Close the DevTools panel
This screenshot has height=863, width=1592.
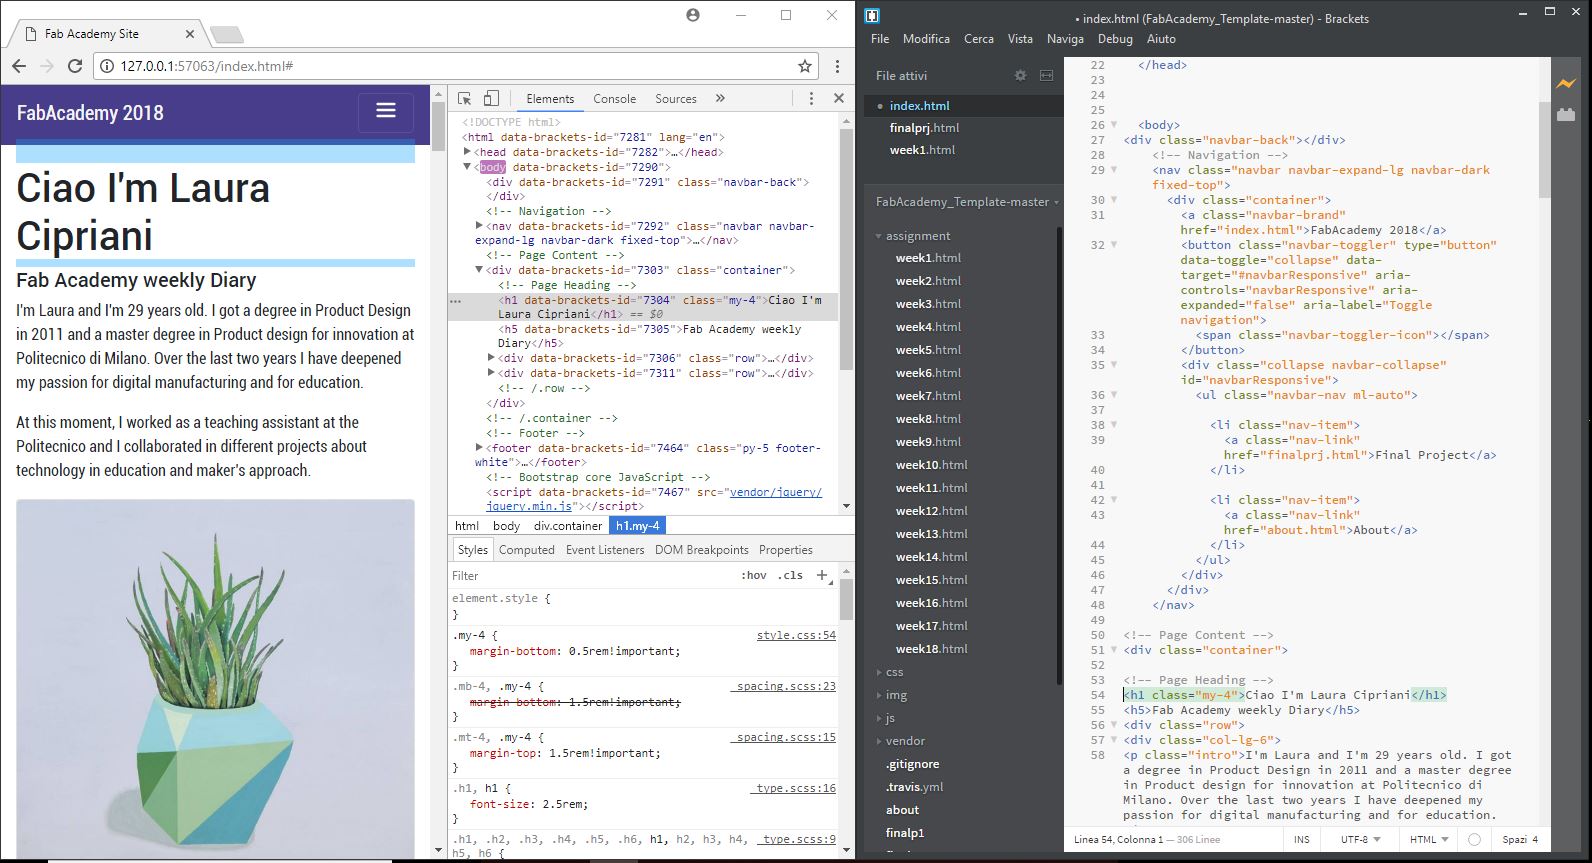tap(839, 98)
